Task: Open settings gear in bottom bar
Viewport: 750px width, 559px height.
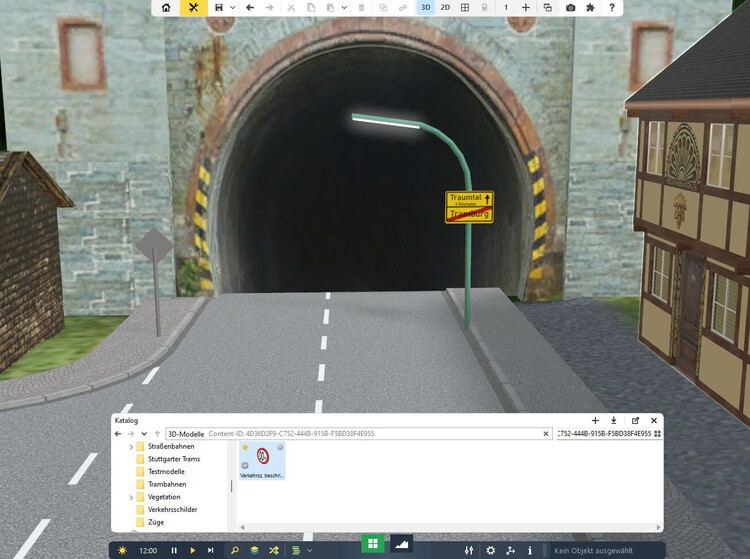Action: click(x=490, y=550)
